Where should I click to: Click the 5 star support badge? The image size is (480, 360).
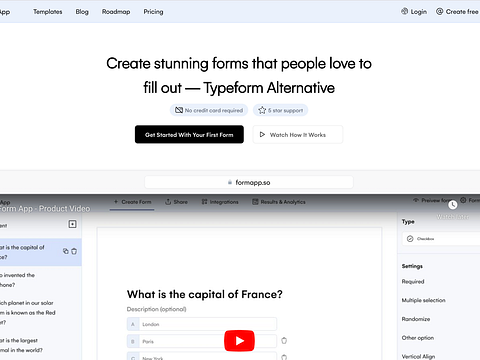tap(280, 110)
